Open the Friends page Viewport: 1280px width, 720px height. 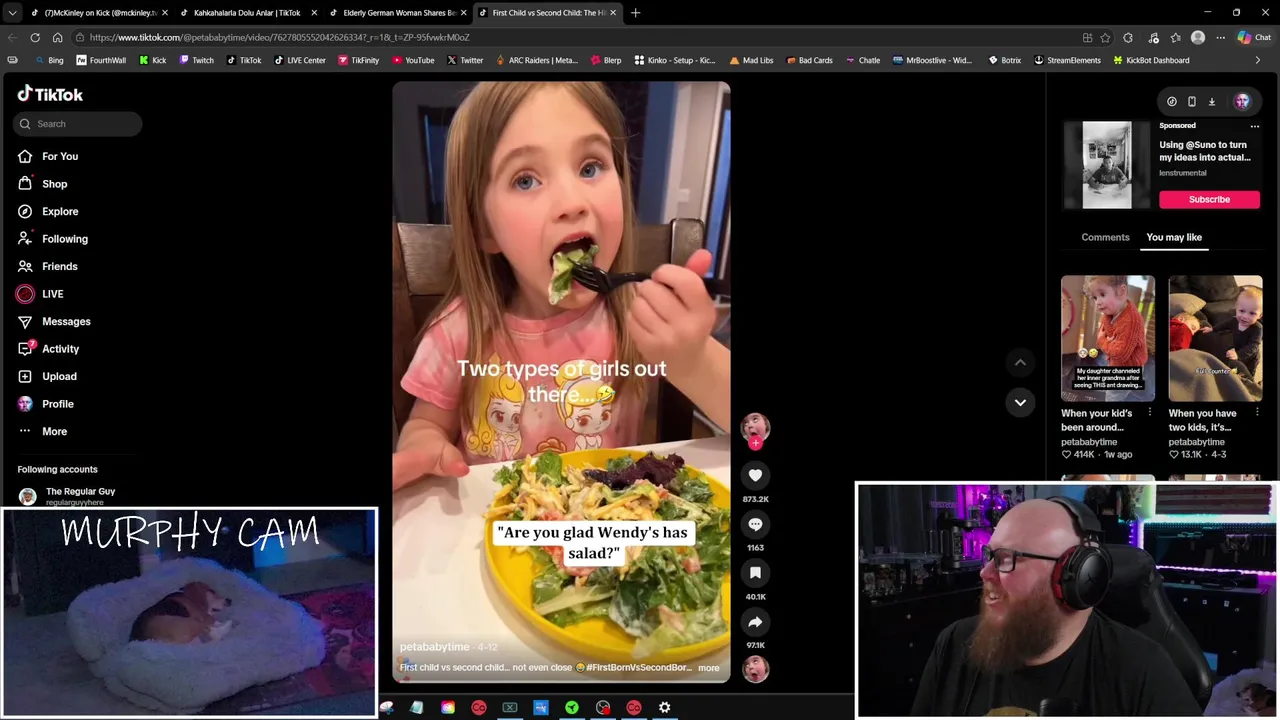tap(47, 266)
